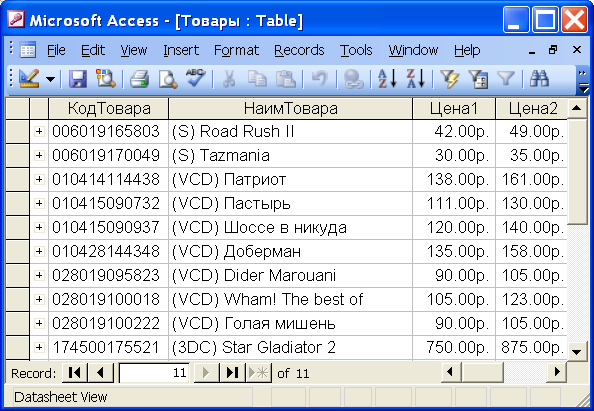Click the vertical scrollbar thumb
Viewport: 594px width, 411px height.
577,171
